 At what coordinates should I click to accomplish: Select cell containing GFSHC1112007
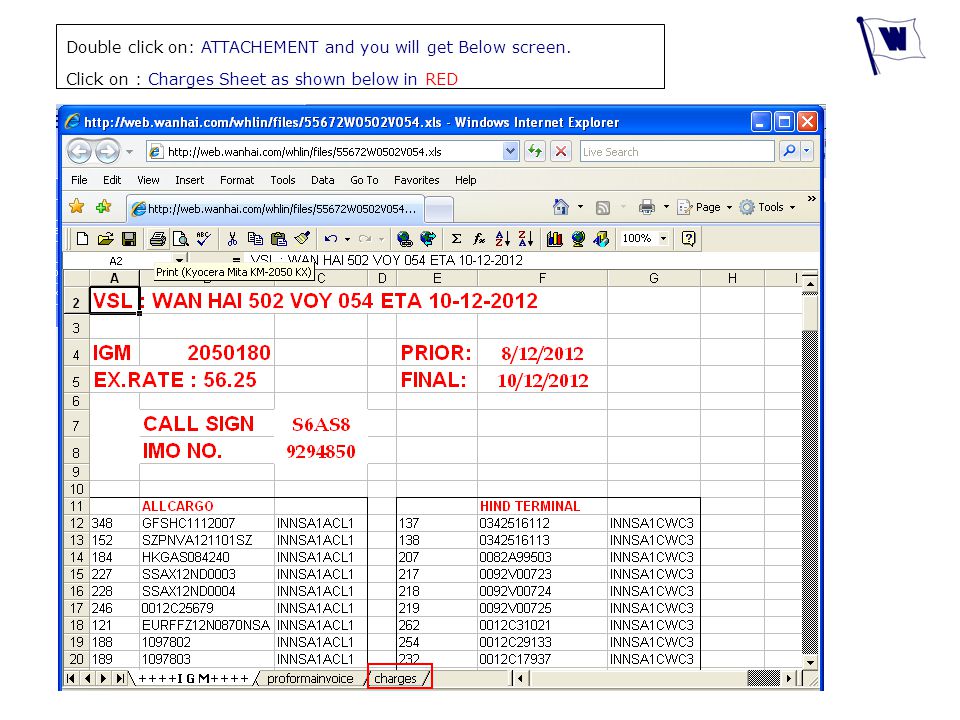click(207, 523)
